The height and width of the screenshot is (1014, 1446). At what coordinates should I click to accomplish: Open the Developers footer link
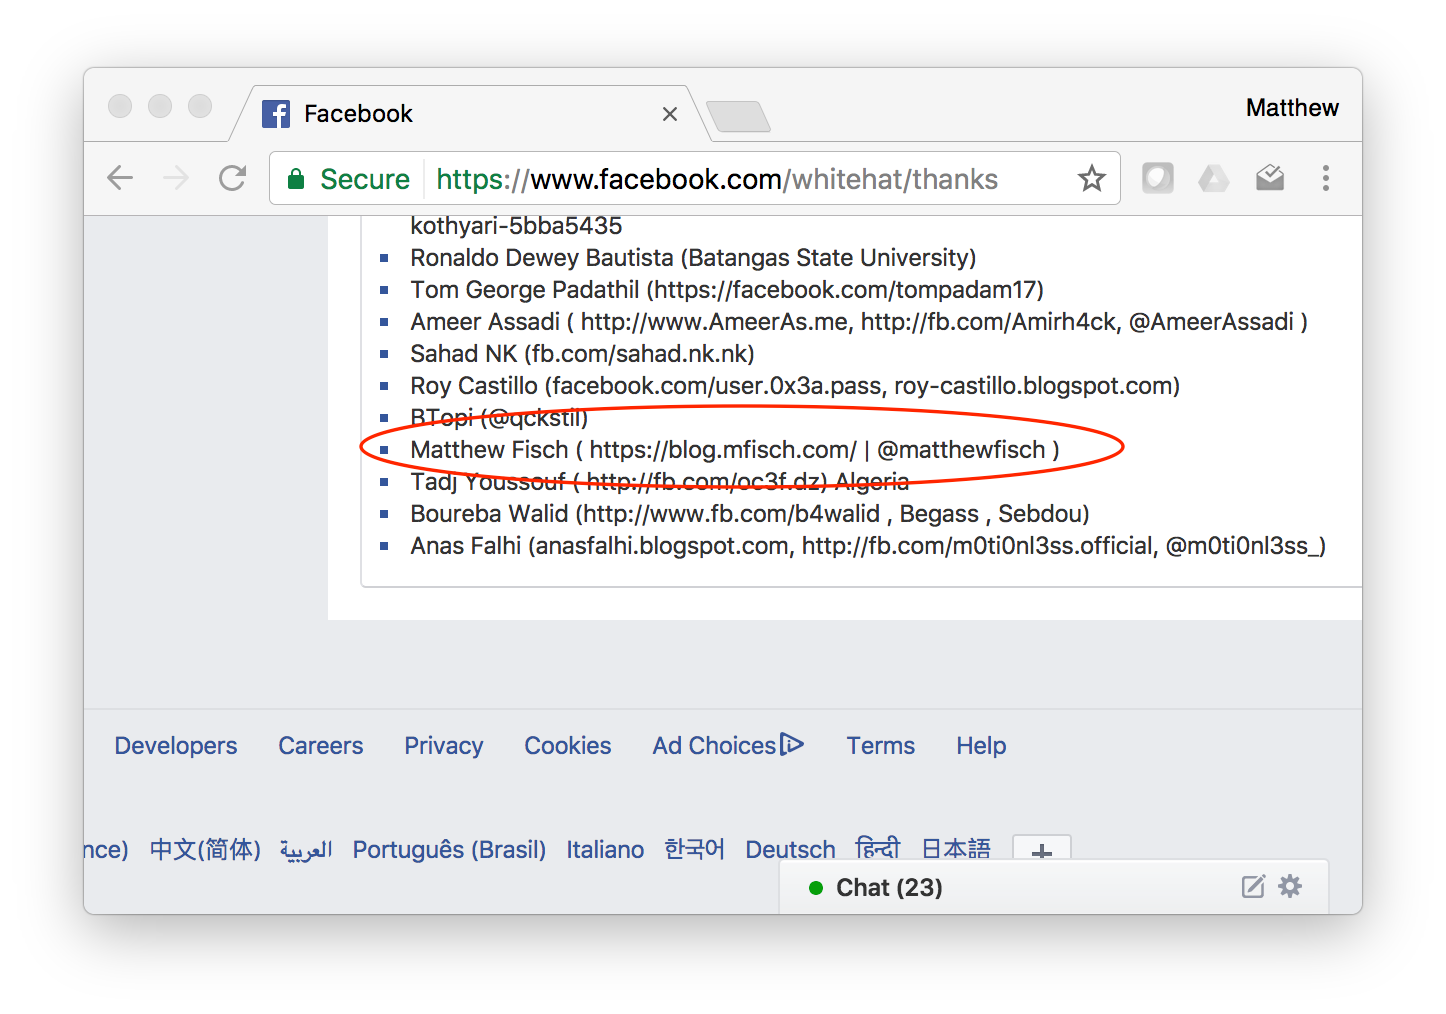pyautogui.click(x=176, y=746)
